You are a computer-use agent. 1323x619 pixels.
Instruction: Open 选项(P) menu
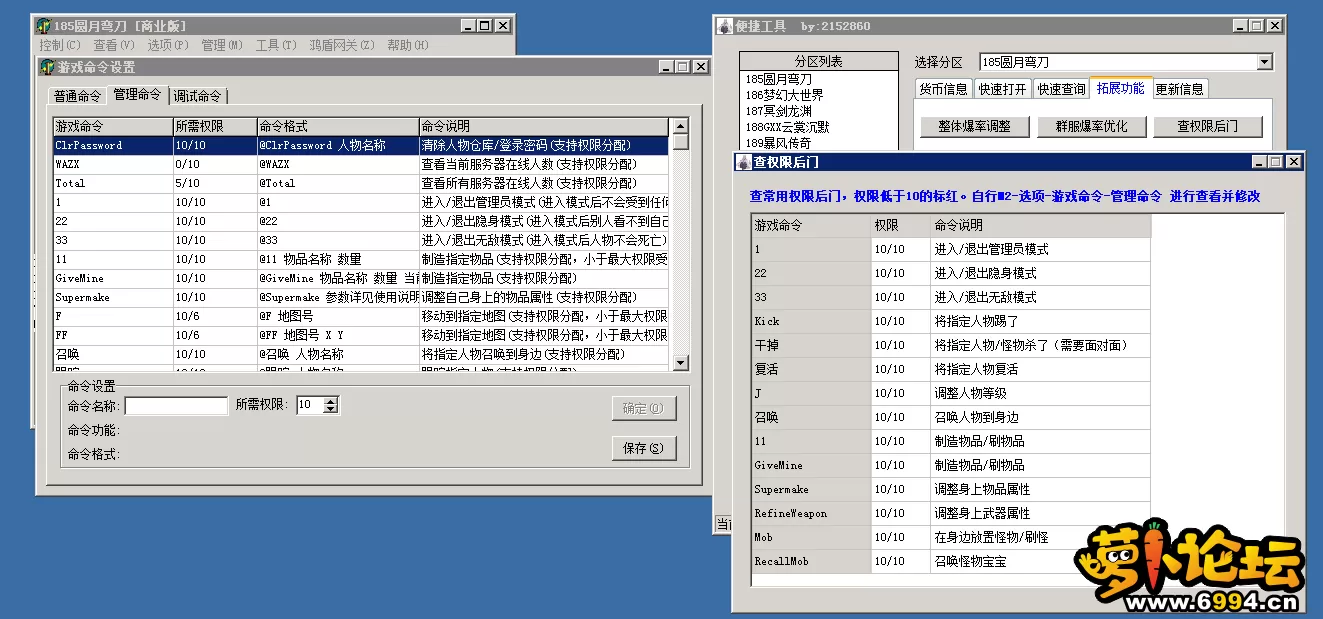(167, 45)
